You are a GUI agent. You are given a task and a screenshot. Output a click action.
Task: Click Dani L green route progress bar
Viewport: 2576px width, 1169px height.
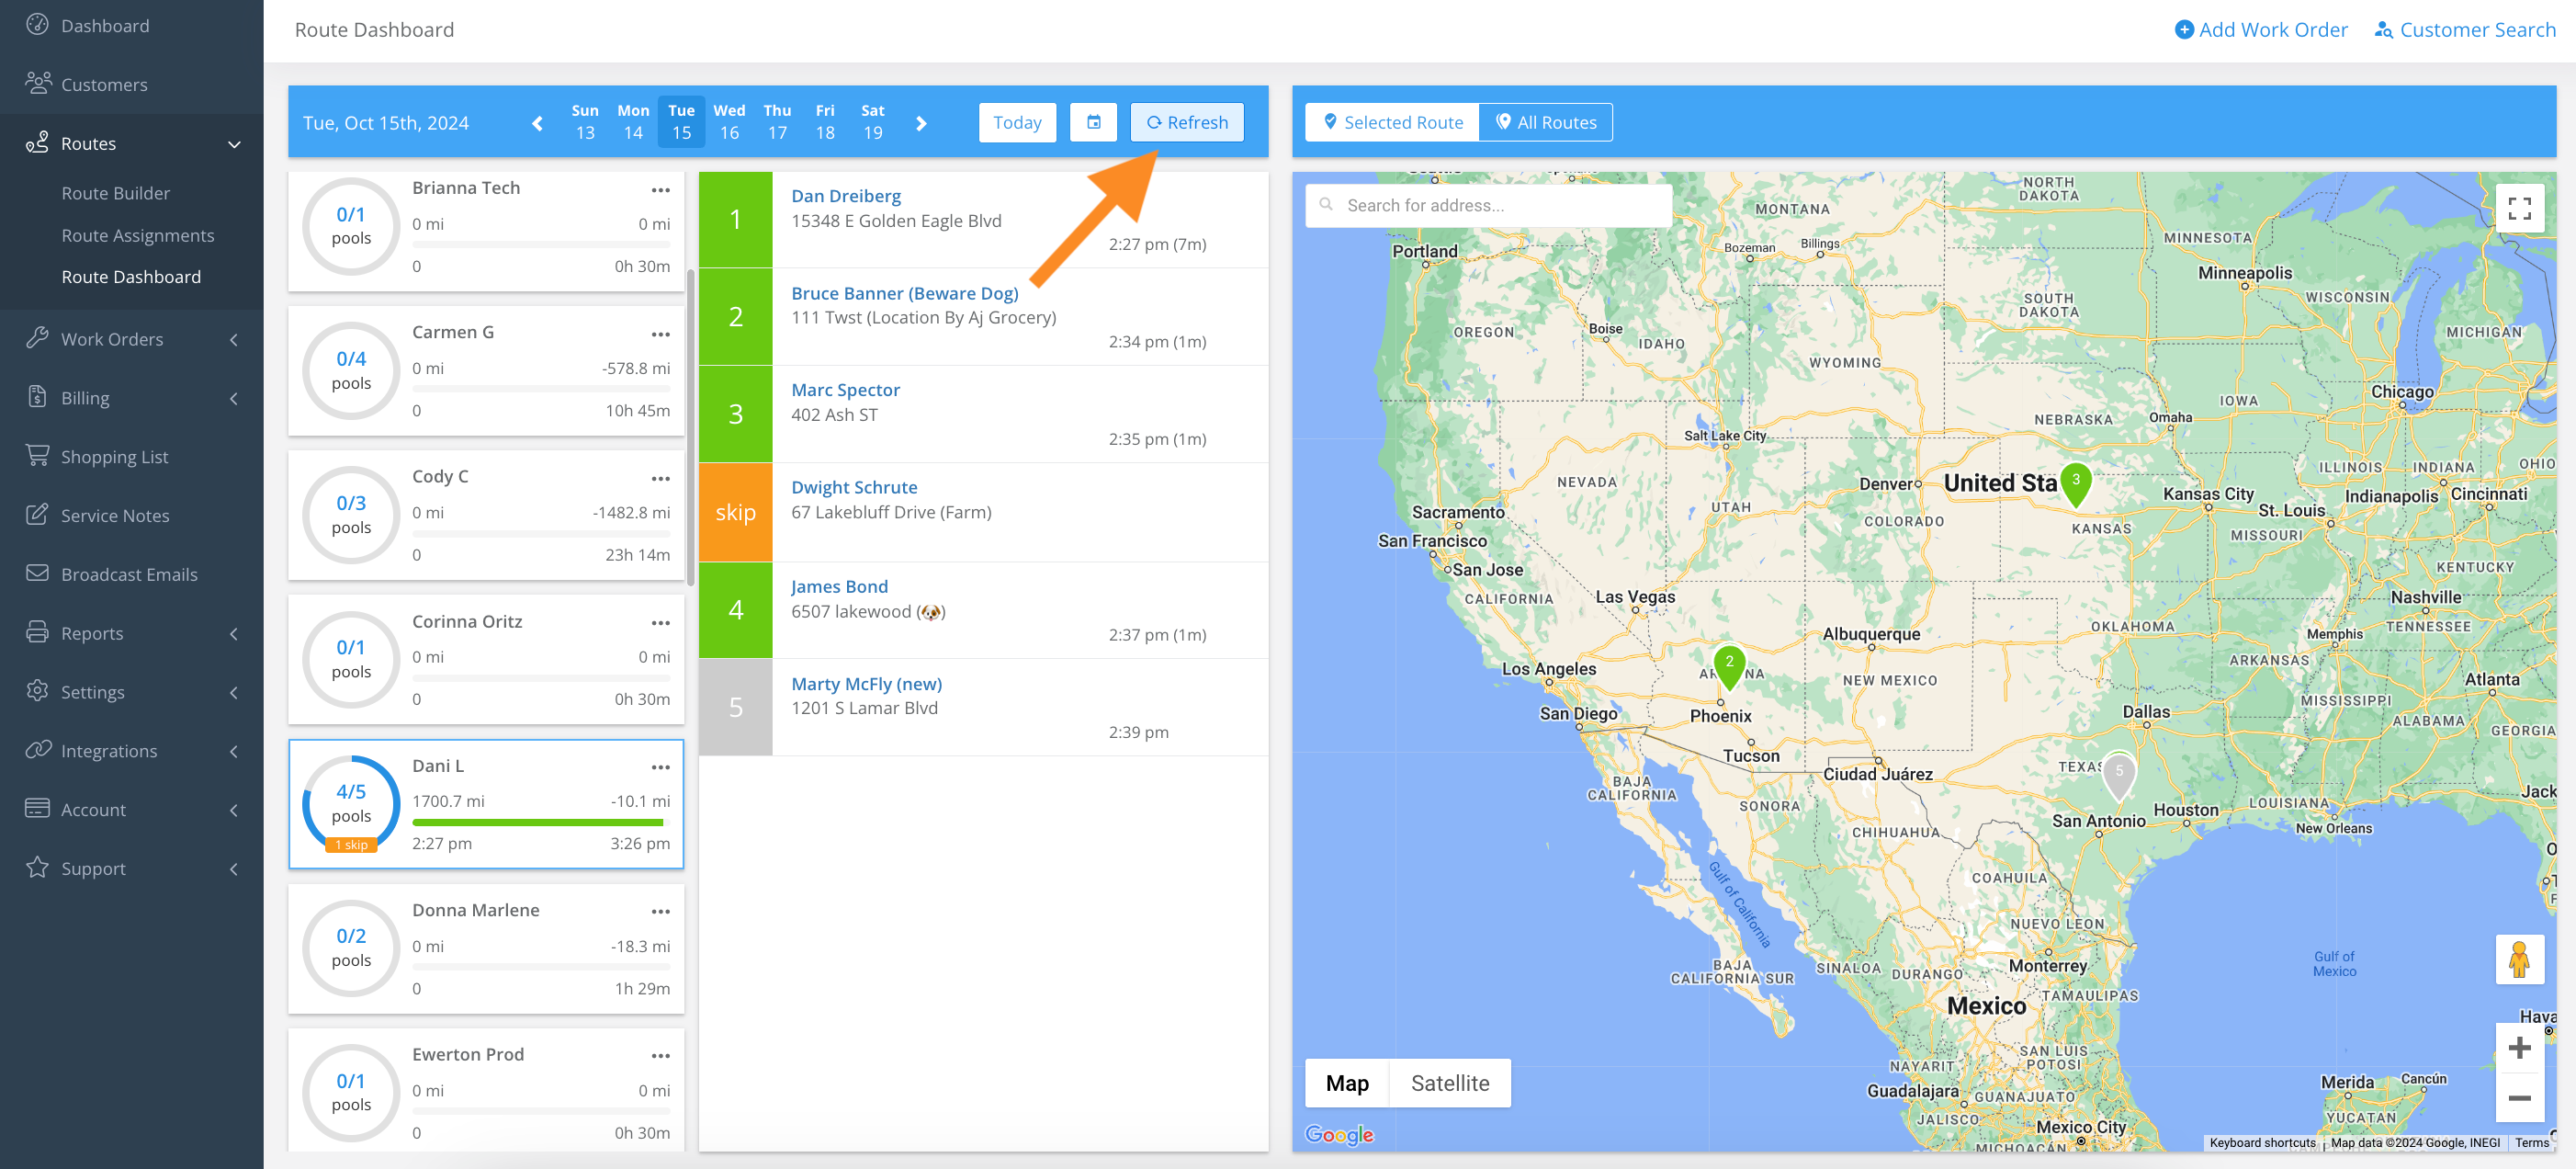538,822
